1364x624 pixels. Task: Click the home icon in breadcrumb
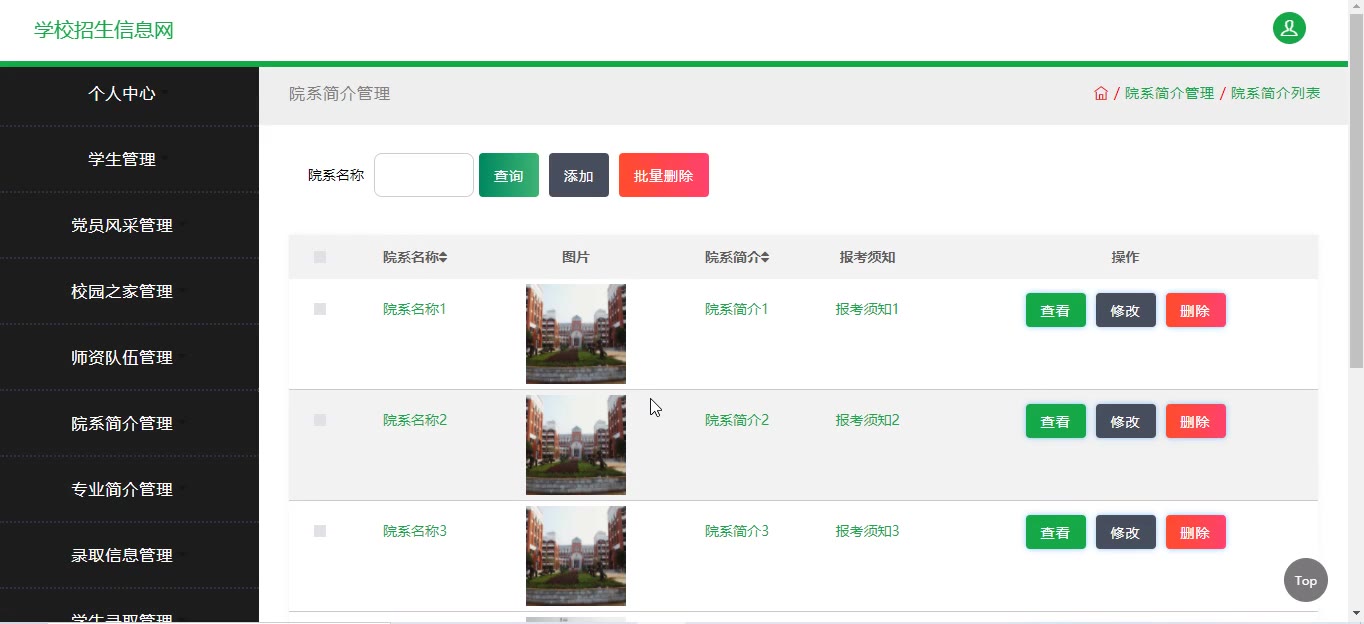[x=1101, y=93]
